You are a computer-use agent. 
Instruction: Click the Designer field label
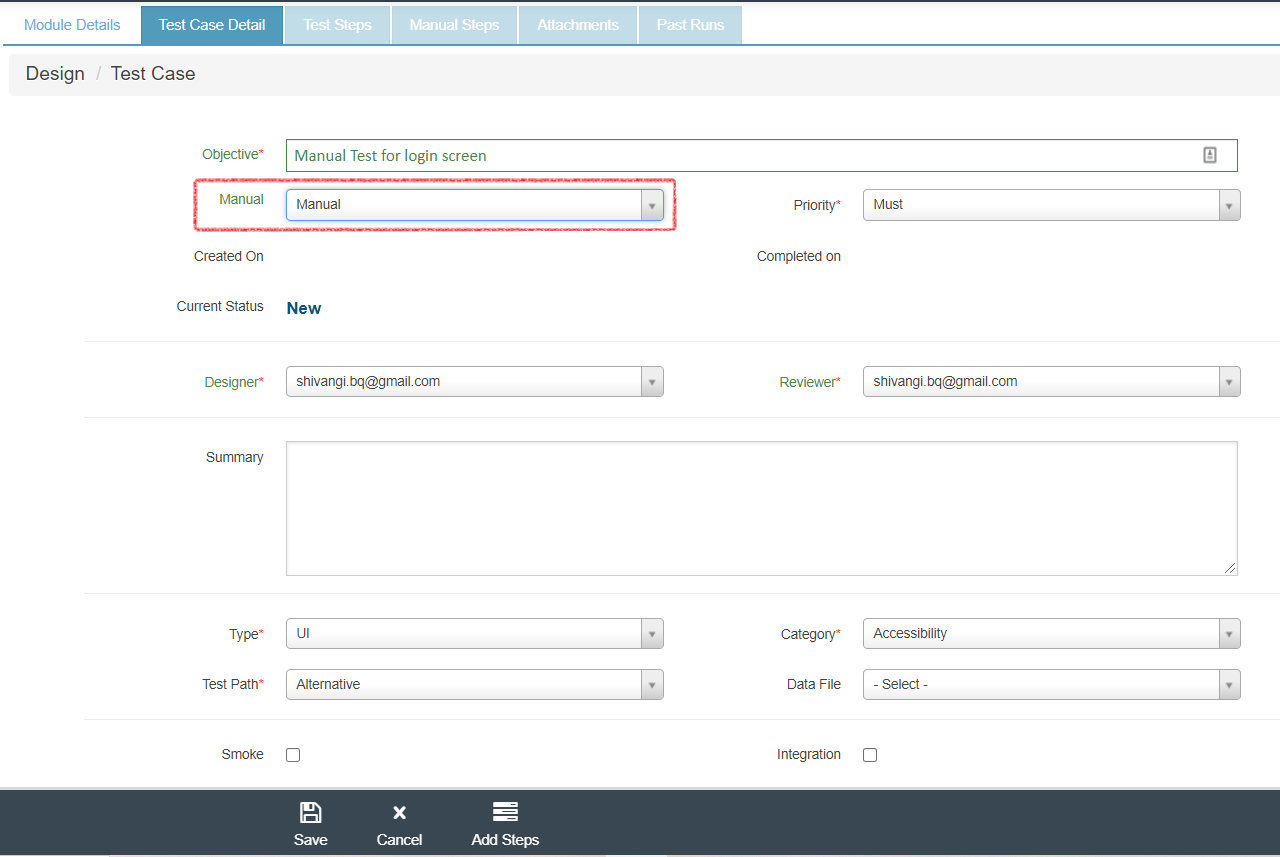tap(234, 382)
